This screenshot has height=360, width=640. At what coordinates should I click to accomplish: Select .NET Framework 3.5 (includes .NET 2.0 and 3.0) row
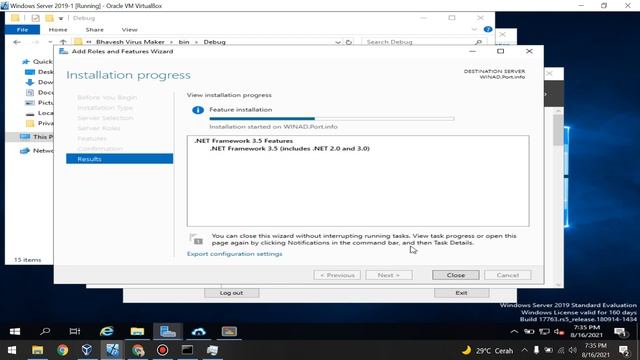coord(290,149)
